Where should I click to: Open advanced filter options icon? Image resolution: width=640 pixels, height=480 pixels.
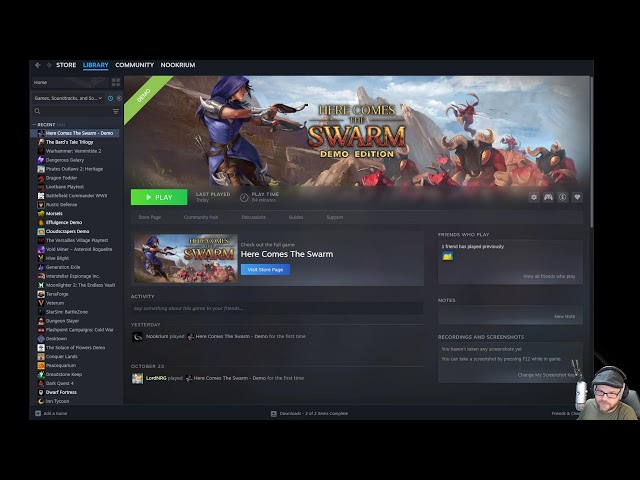(x=116, y=111)
